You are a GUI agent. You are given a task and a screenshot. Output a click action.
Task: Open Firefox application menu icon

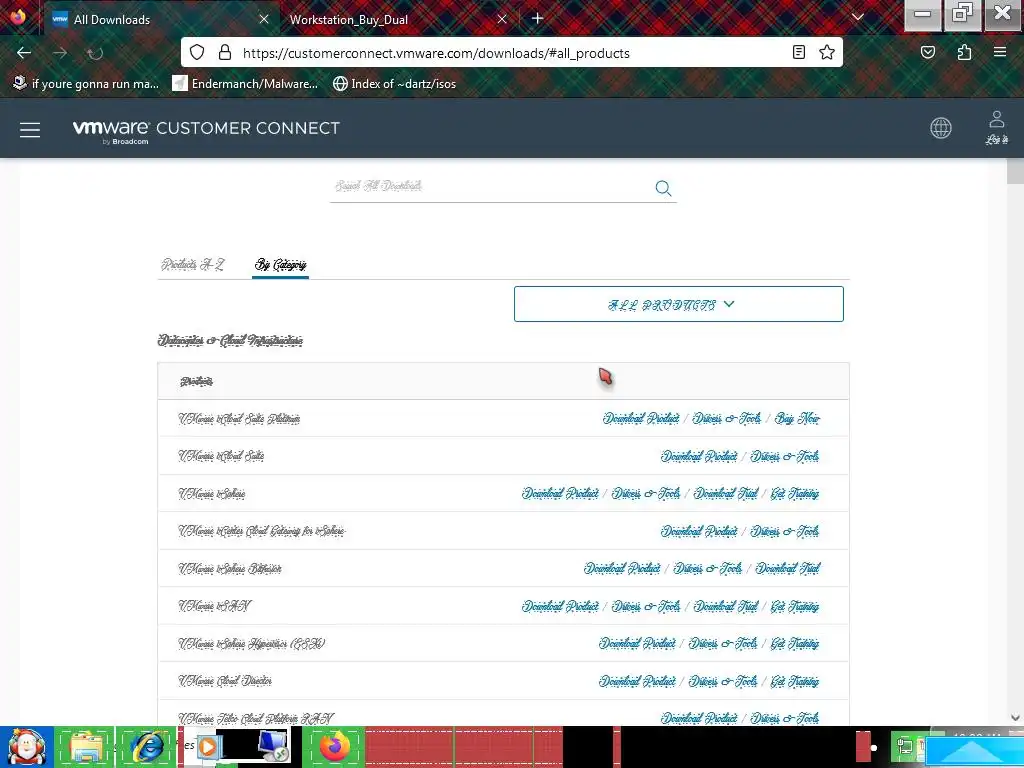(1000, 52)
